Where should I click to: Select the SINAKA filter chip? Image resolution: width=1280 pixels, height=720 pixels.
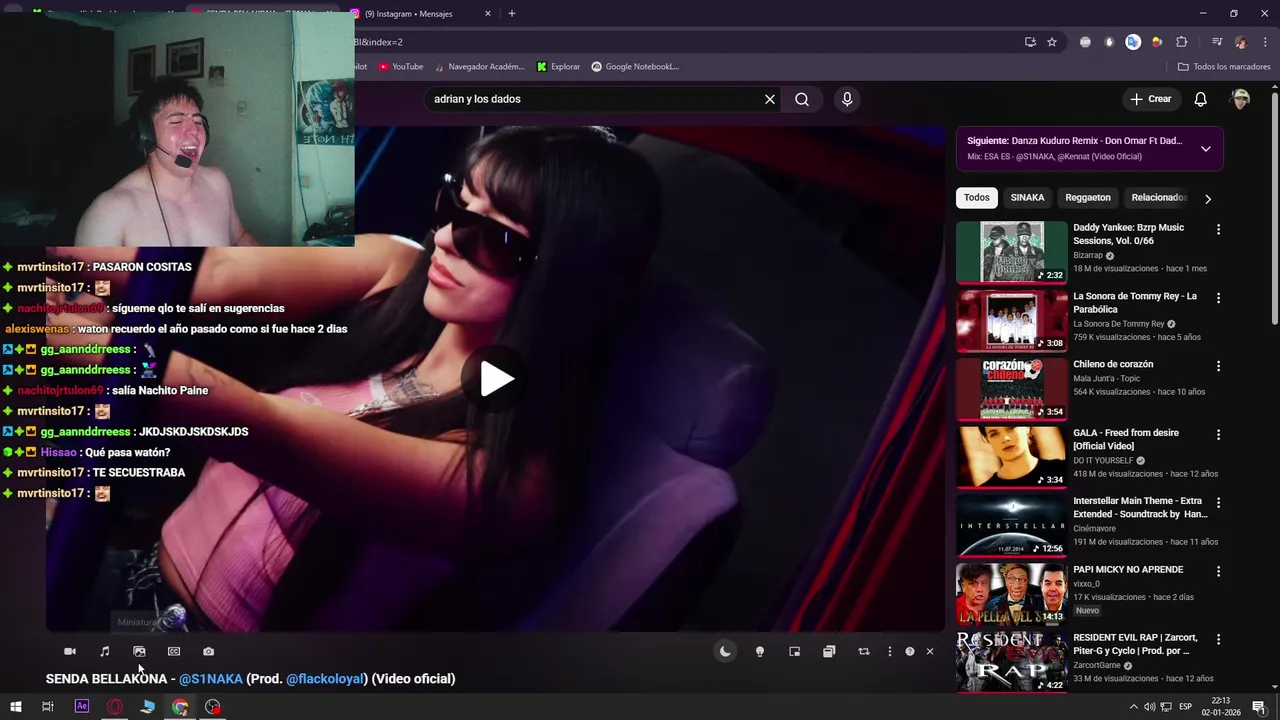(1027, 198)
